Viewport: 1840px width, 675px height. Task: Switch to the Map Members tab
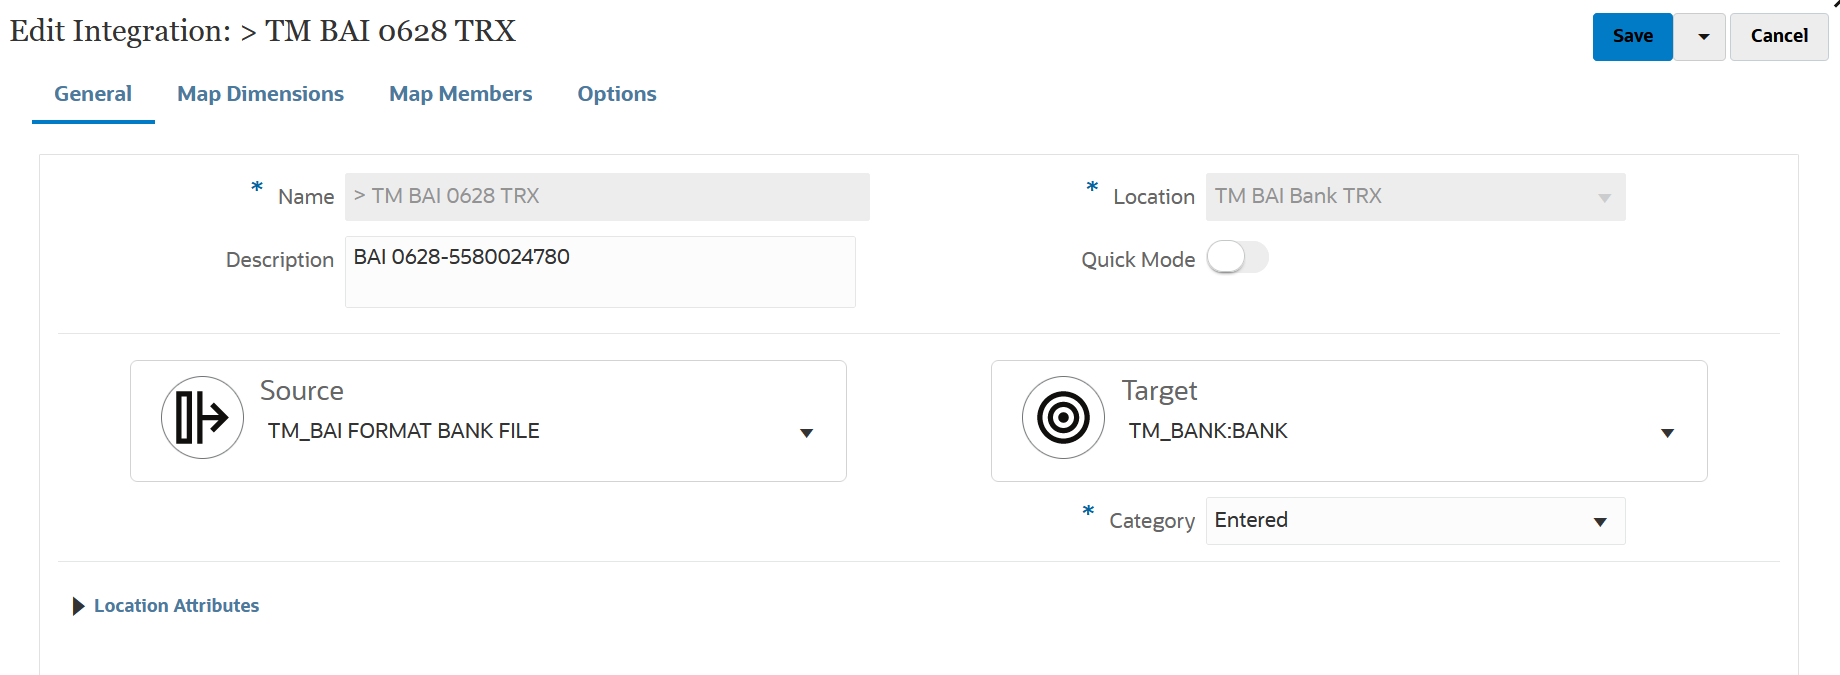click(x=460, y=94)
